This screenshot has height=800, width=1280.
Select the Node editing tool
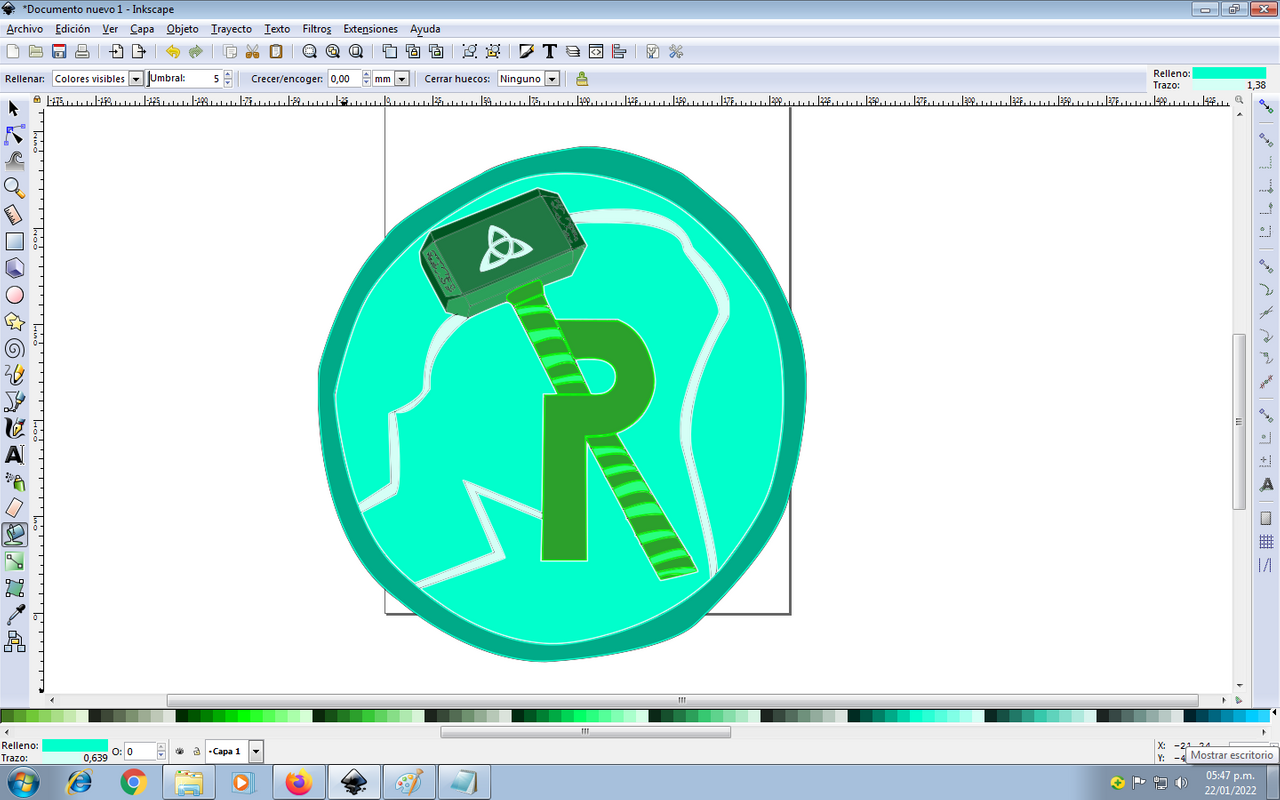(14, 134)
